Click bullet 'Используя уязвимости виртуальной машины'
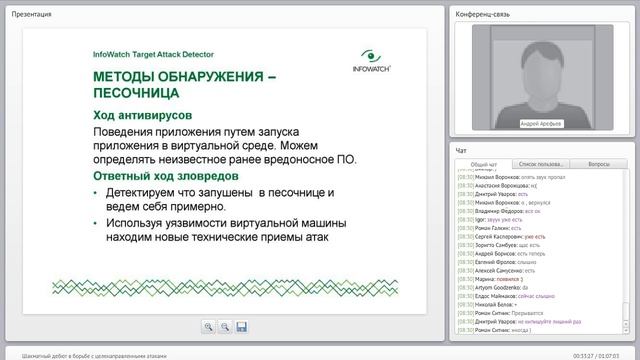 click(226, 230)
